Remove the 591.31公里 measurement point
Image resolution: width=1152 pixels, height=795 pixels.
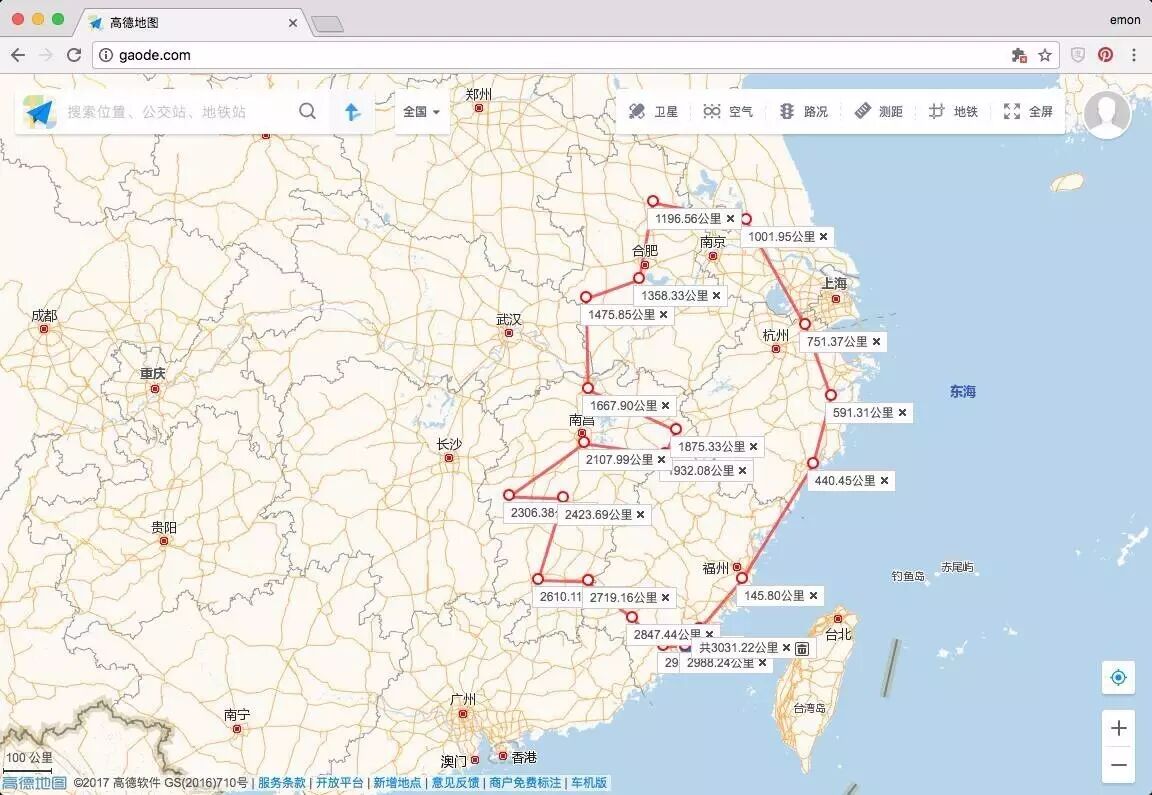(902, 413)
